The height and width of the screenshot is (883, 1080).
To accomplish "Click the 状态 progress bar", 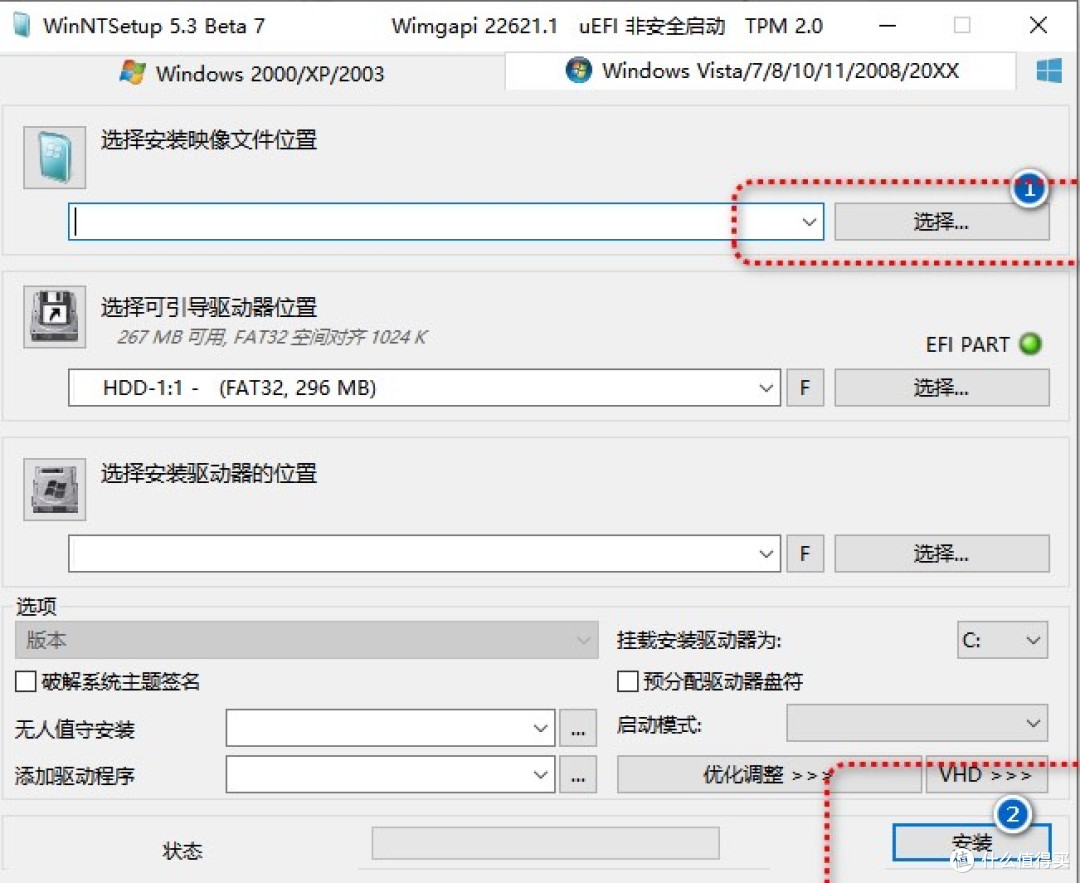I will point(546,843).
